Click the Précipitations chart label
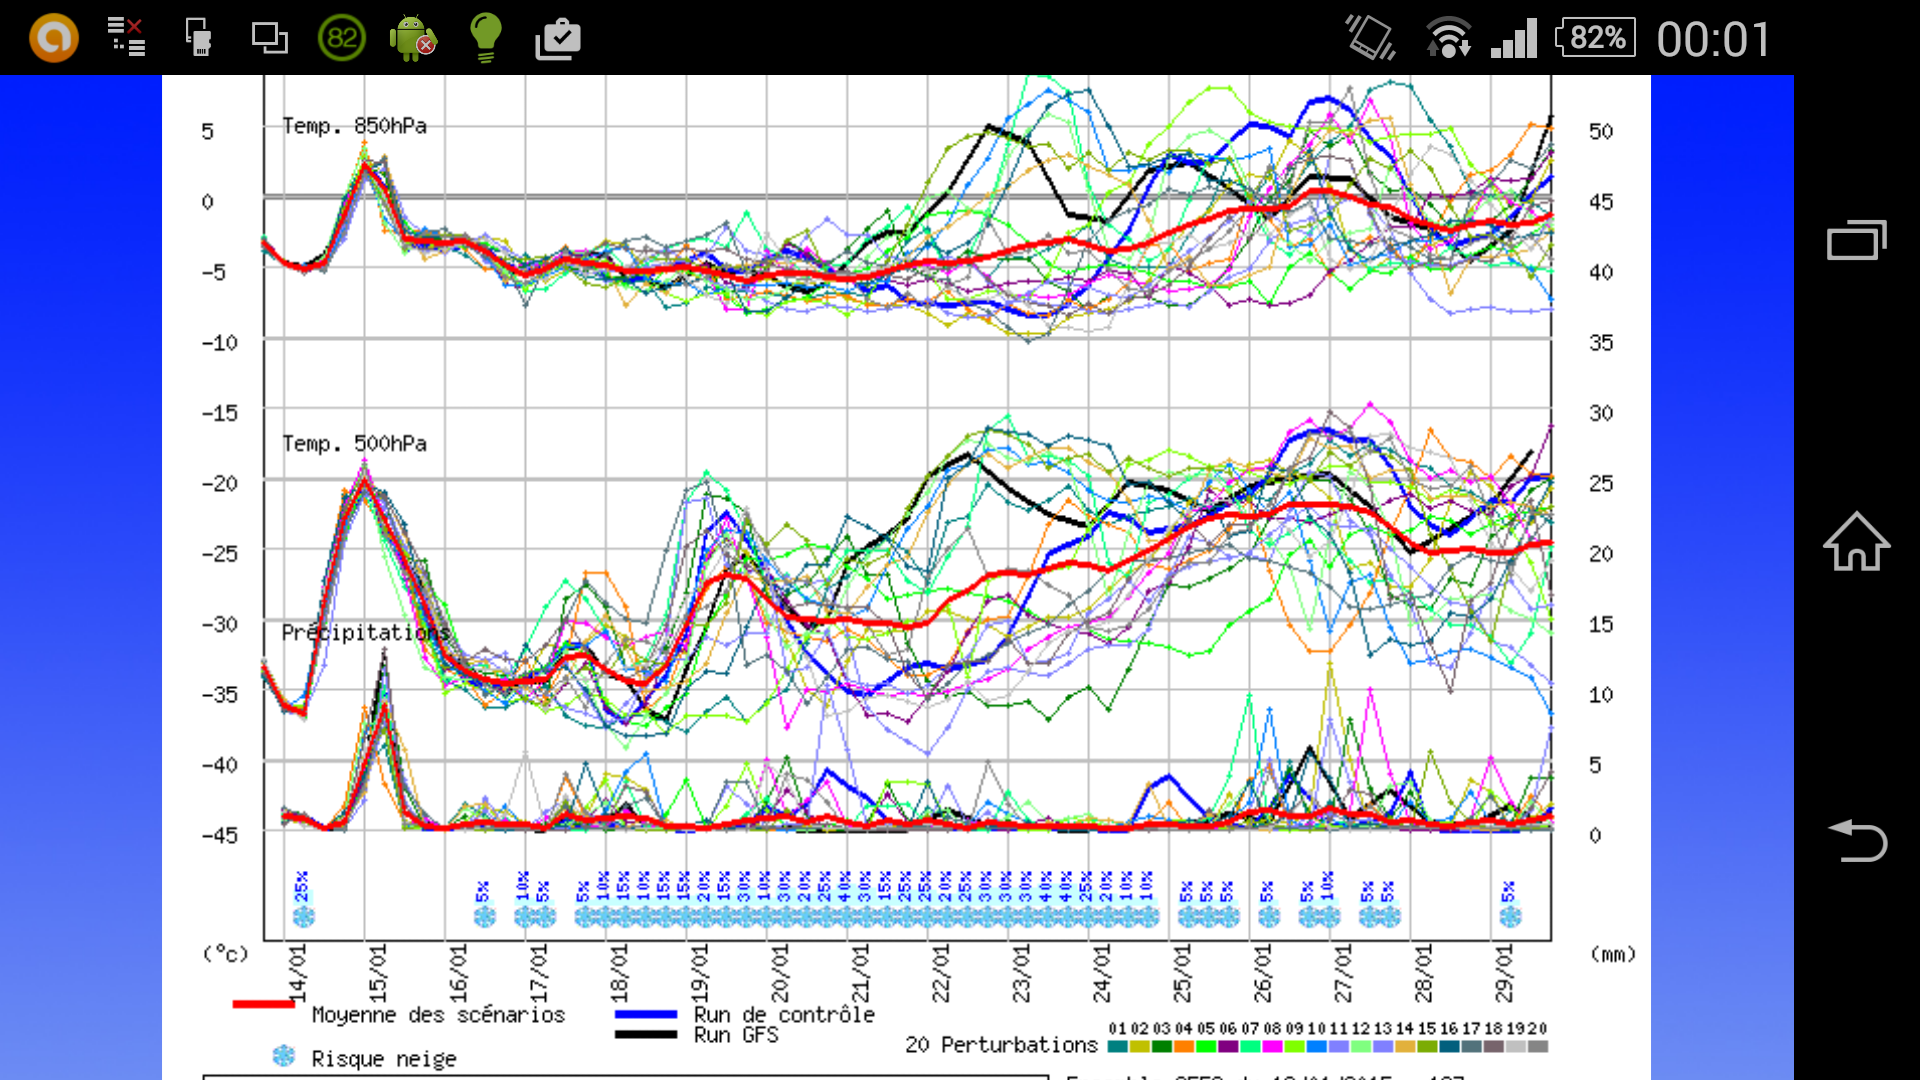This screenshot has width=1920, height=1080. pos(365,633)
